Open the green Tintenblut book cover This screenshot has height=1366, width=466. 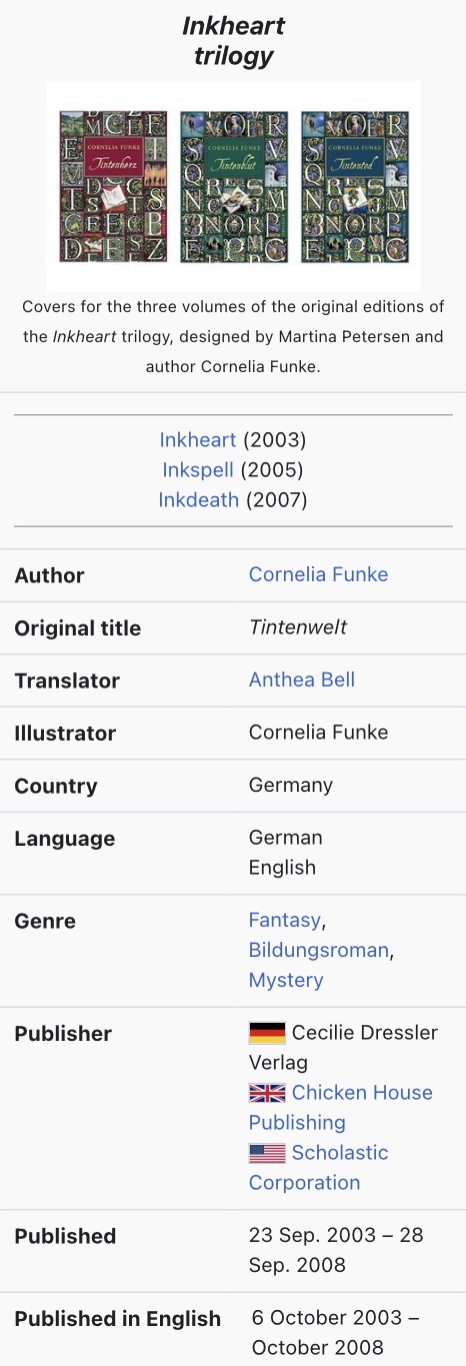234,186
